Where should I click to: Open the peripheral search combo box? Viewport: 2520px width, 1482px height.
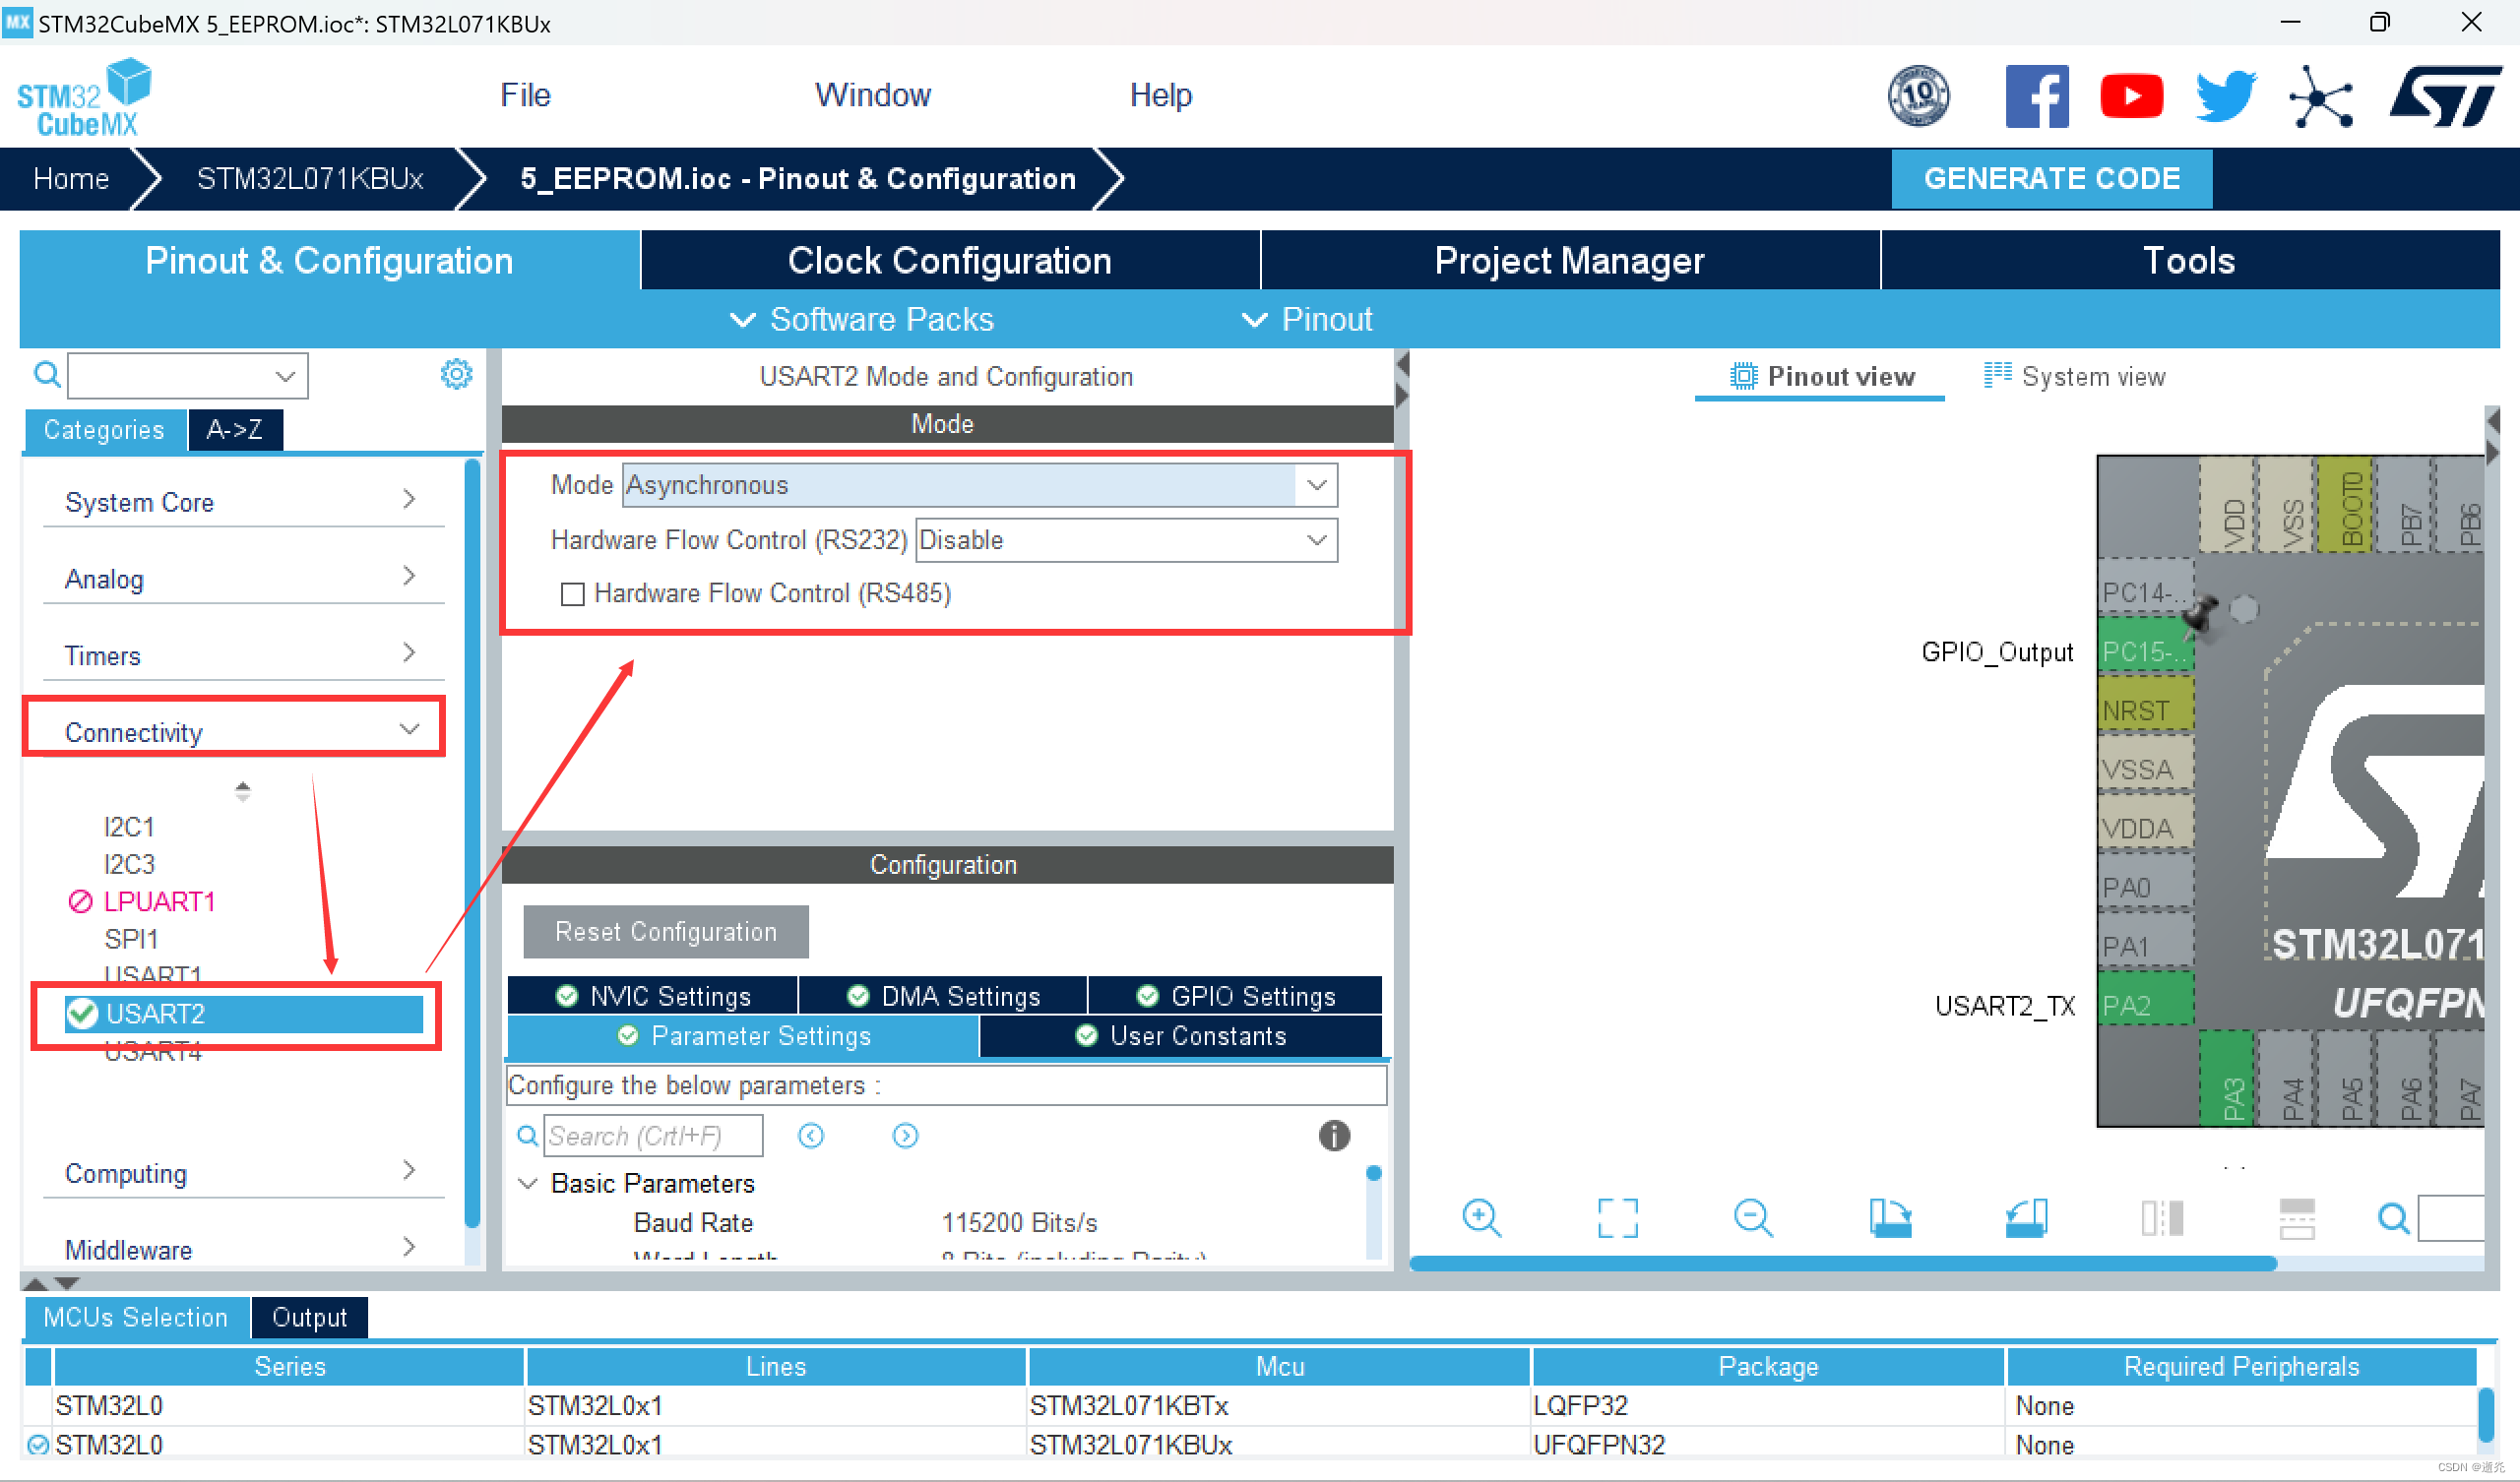[187, 375]
